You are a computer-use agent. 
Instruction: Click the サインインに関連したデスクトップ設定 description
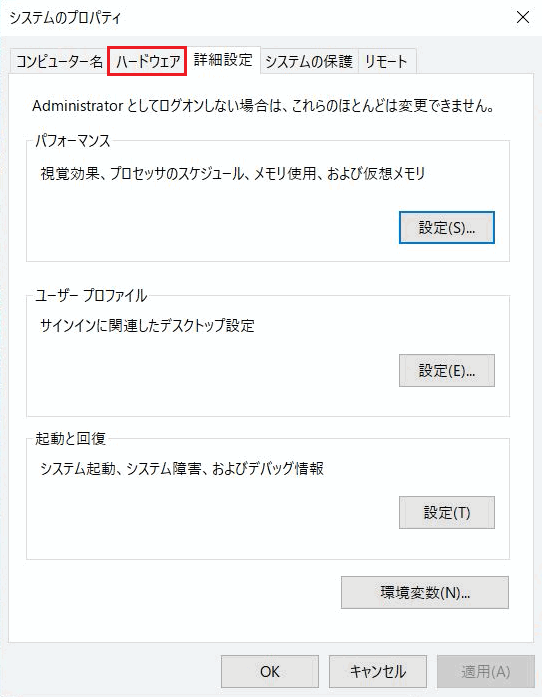point(147,326)
